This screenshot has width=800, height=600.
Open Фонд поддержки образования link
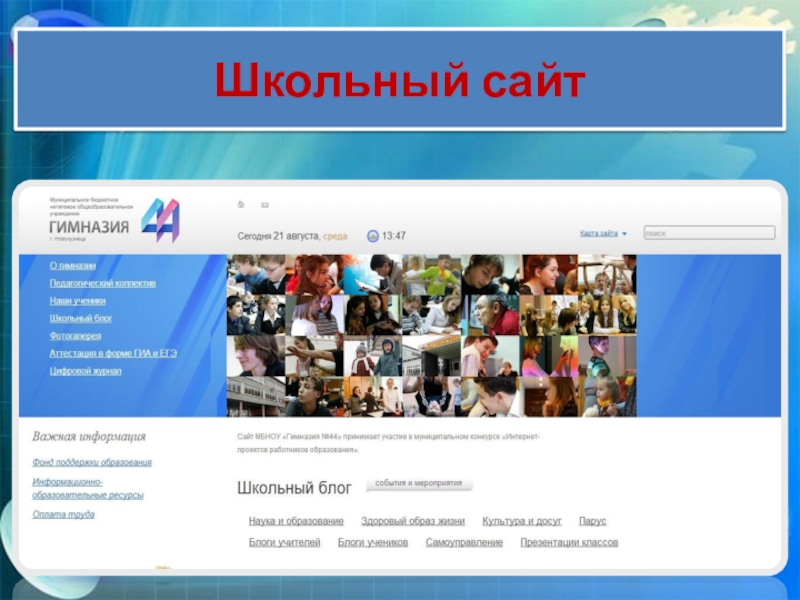coord(92,462)
